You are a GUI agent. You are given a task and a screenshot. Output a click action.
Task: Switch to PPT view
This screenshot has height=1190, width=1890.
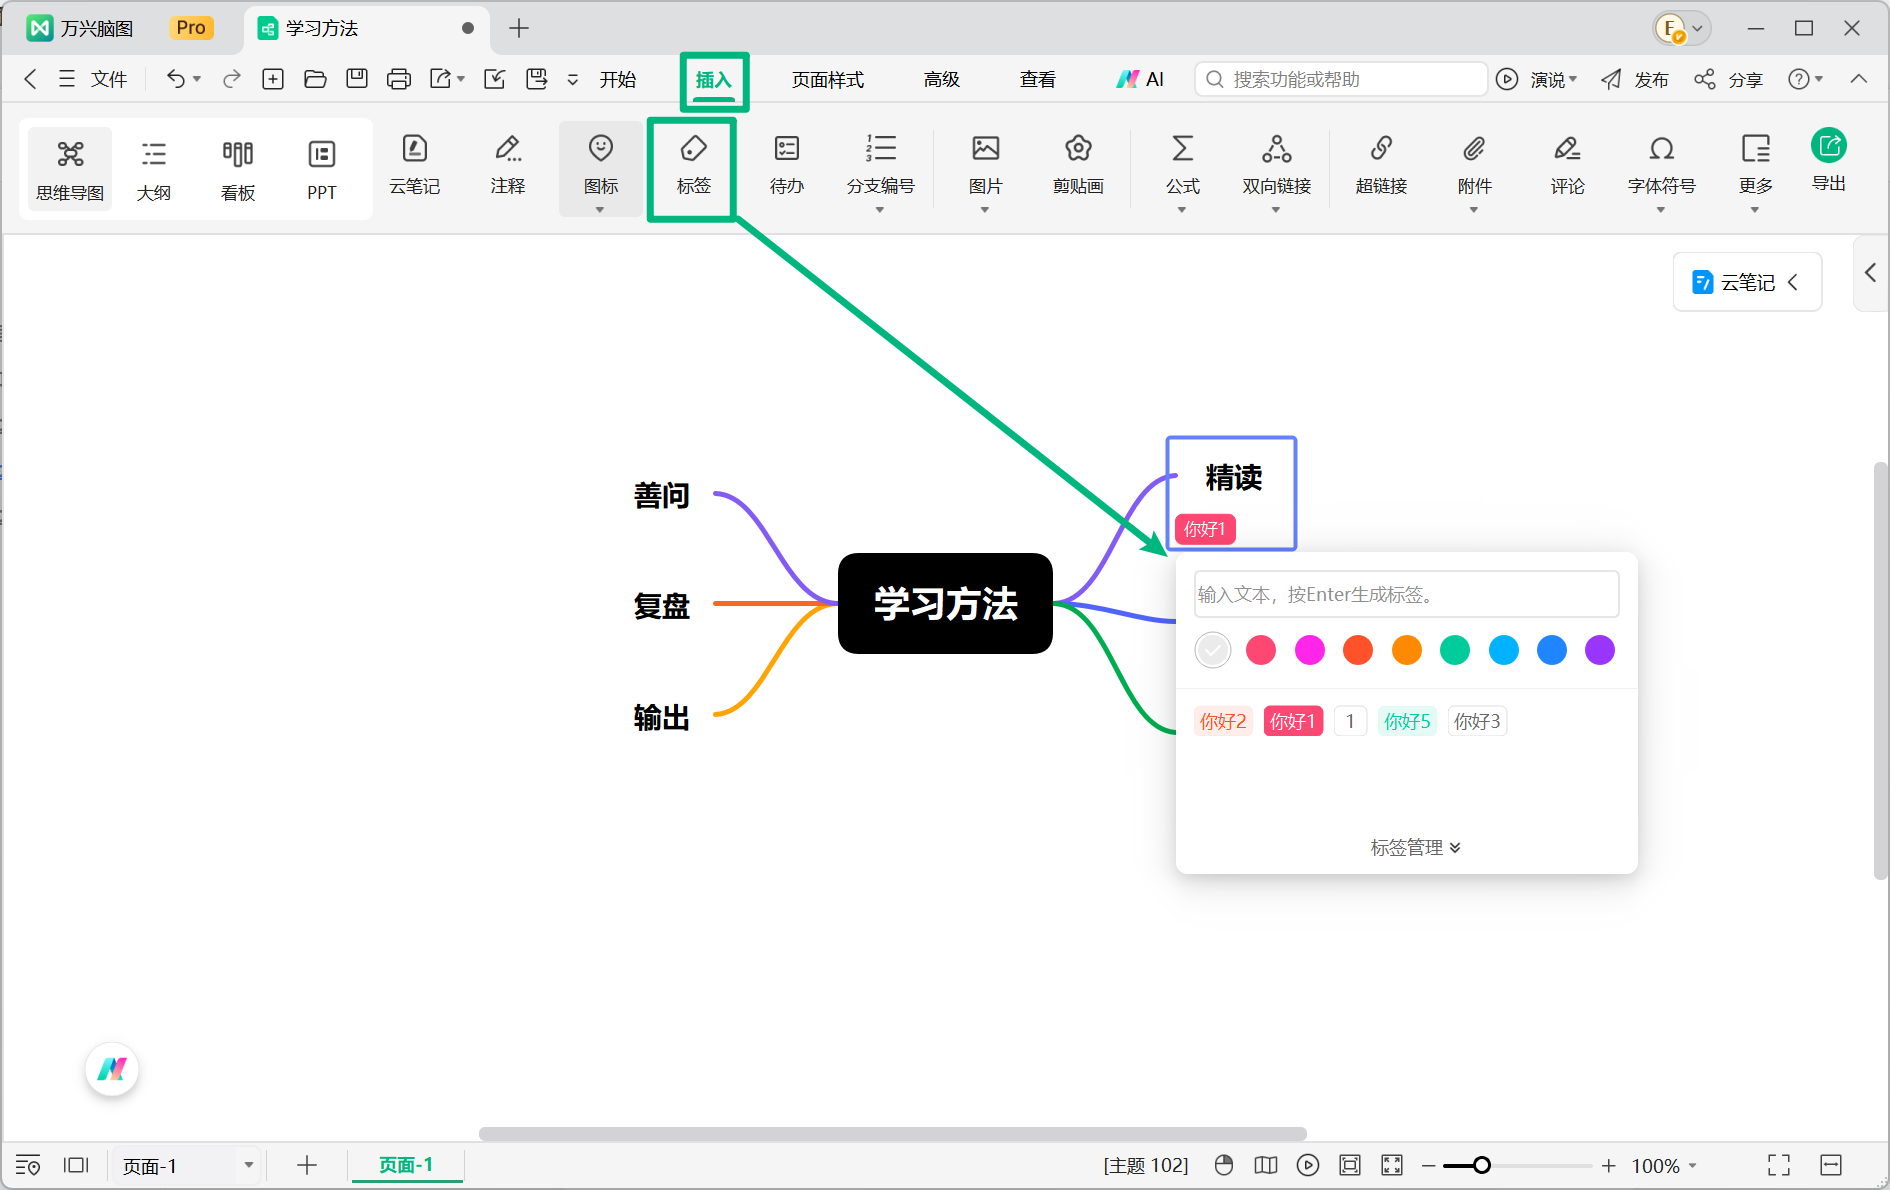[322, 170]
